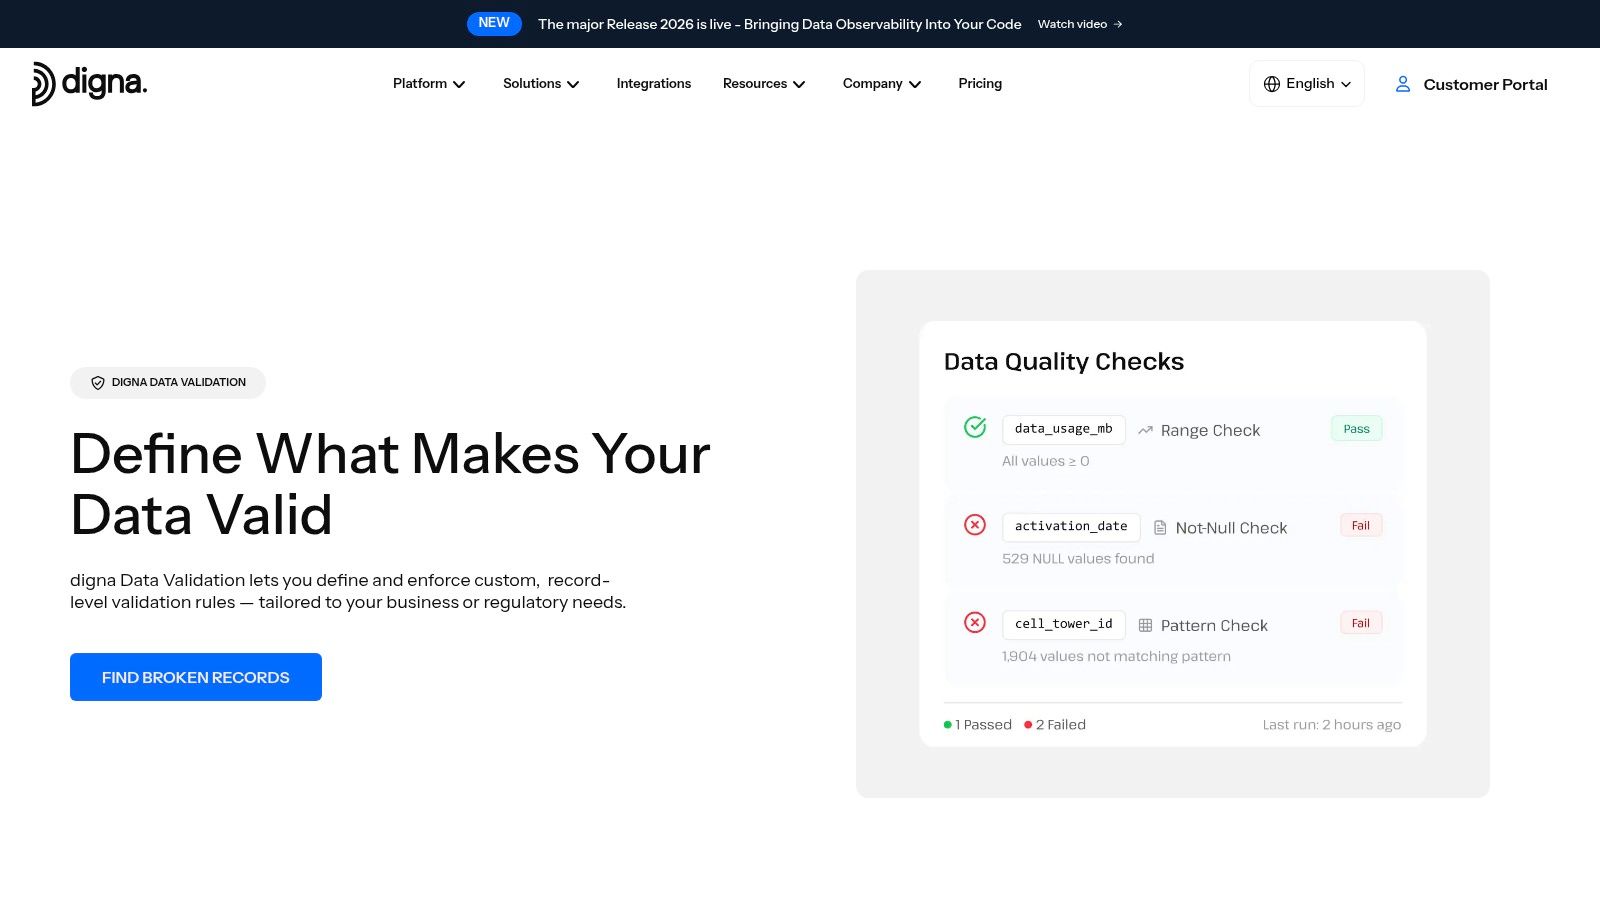Click the Range Check trend icon

pos(1145,430)
